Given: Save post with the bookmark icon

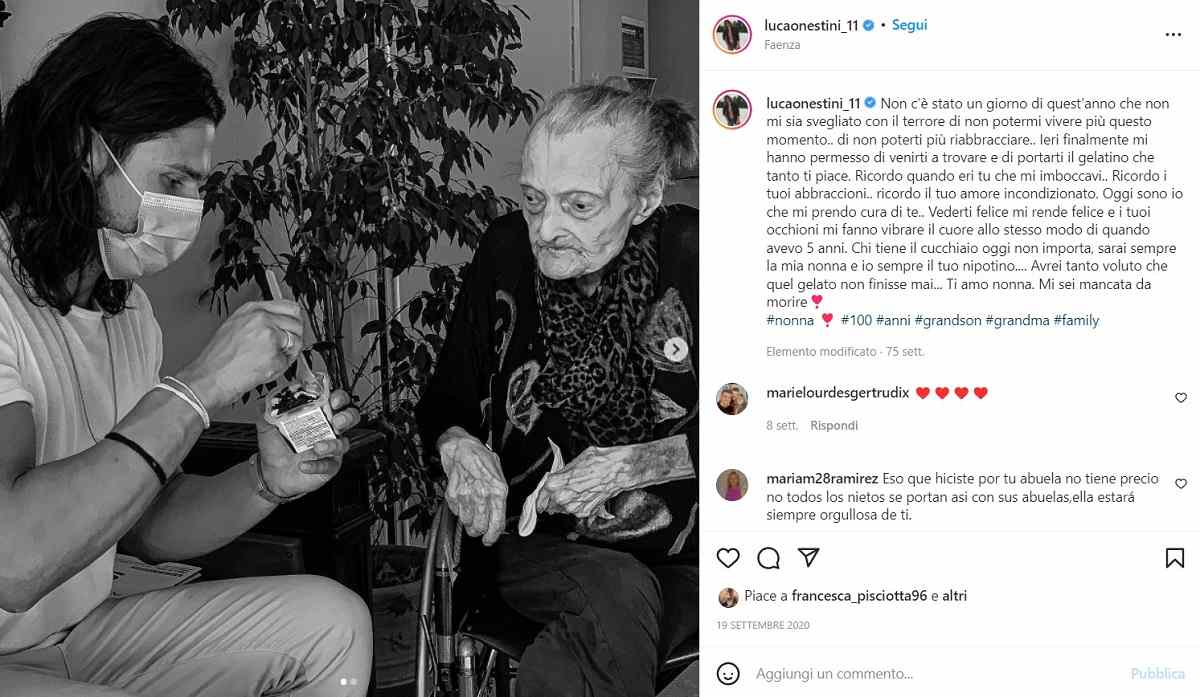Looking at the screenshot, I should coord(1175,557).
